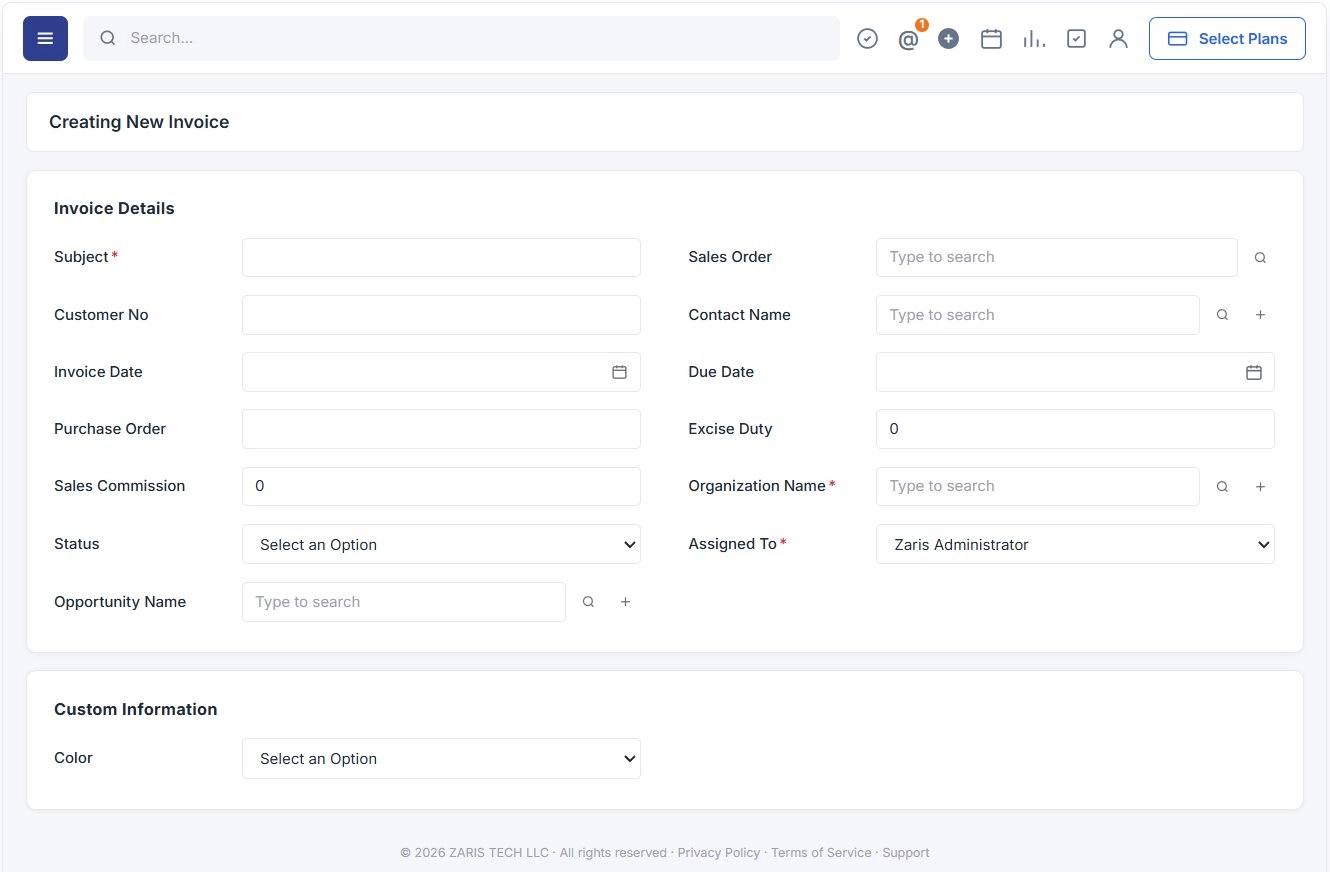1330x872 pixels.
Task: Add new contact with plus icon
Action: (x=1260, y=315)
